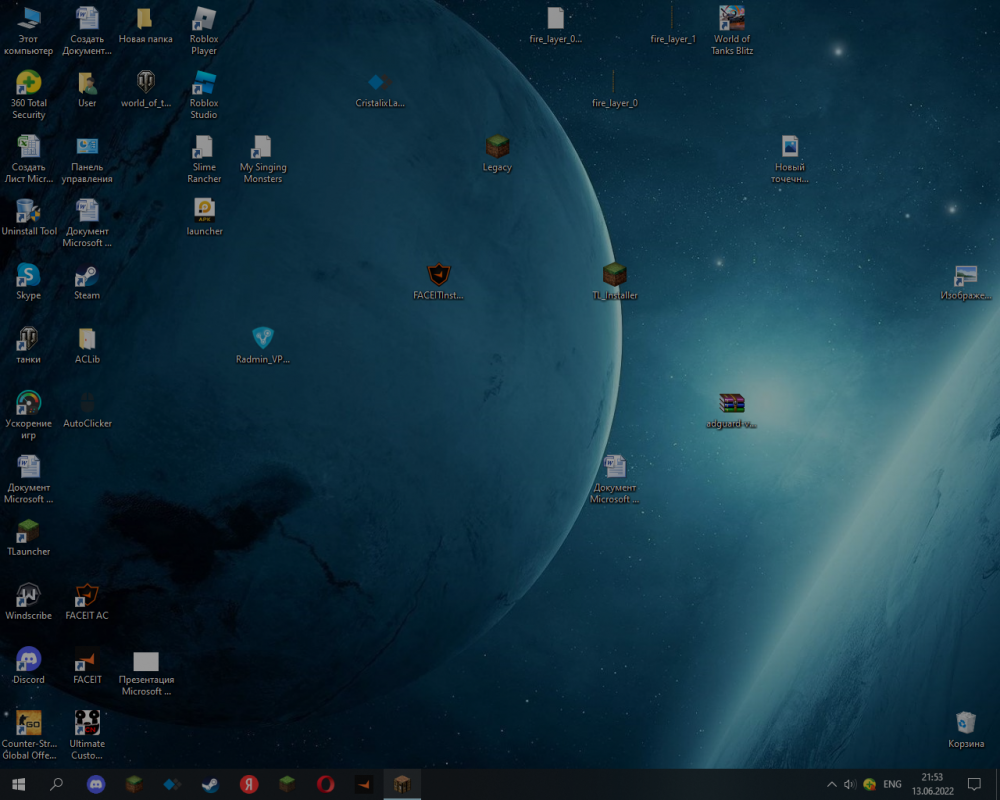Open Opera from the taskbar
1000x800 pixels.
pos(325,784)
